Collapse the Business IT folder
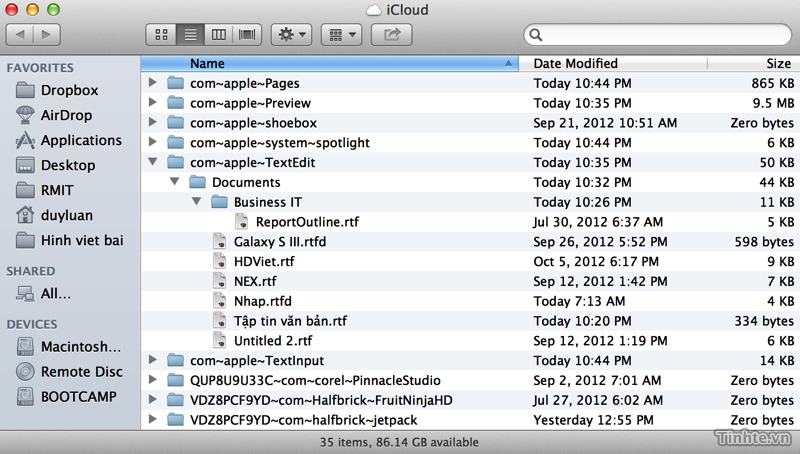Image resolution: width=800 pixels, height=454 pixels. pos(196,201)
